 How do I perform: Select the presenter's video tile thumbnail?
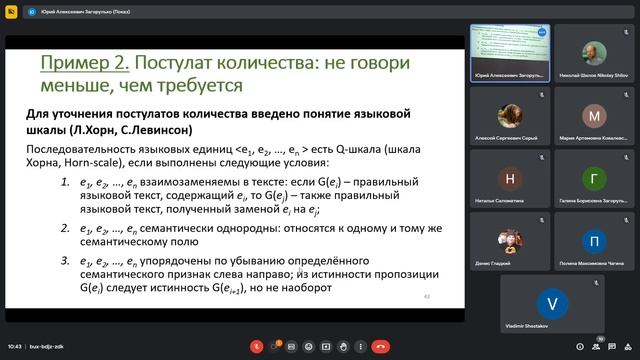[510, 53]
